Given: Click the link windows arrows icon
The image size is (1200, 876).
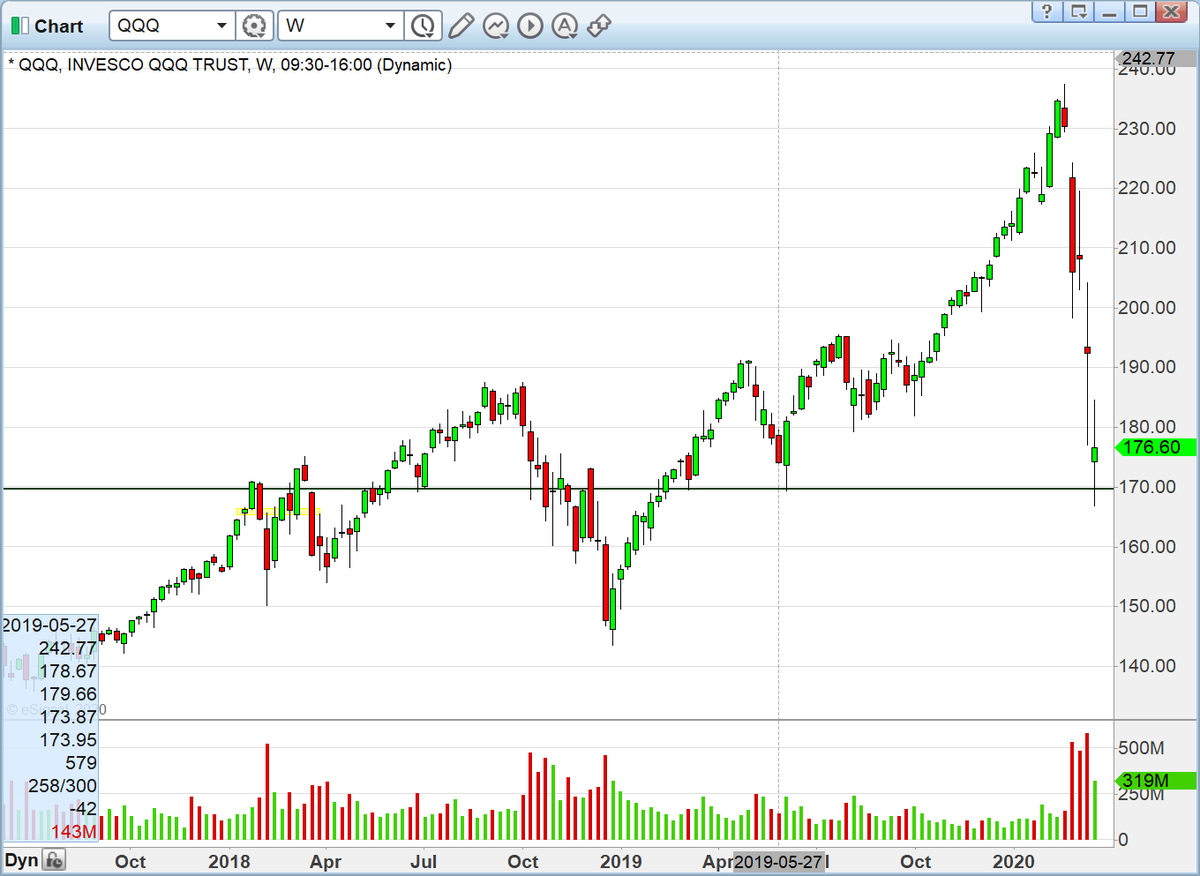Looking at the screenshot, I should pos(599,26).
